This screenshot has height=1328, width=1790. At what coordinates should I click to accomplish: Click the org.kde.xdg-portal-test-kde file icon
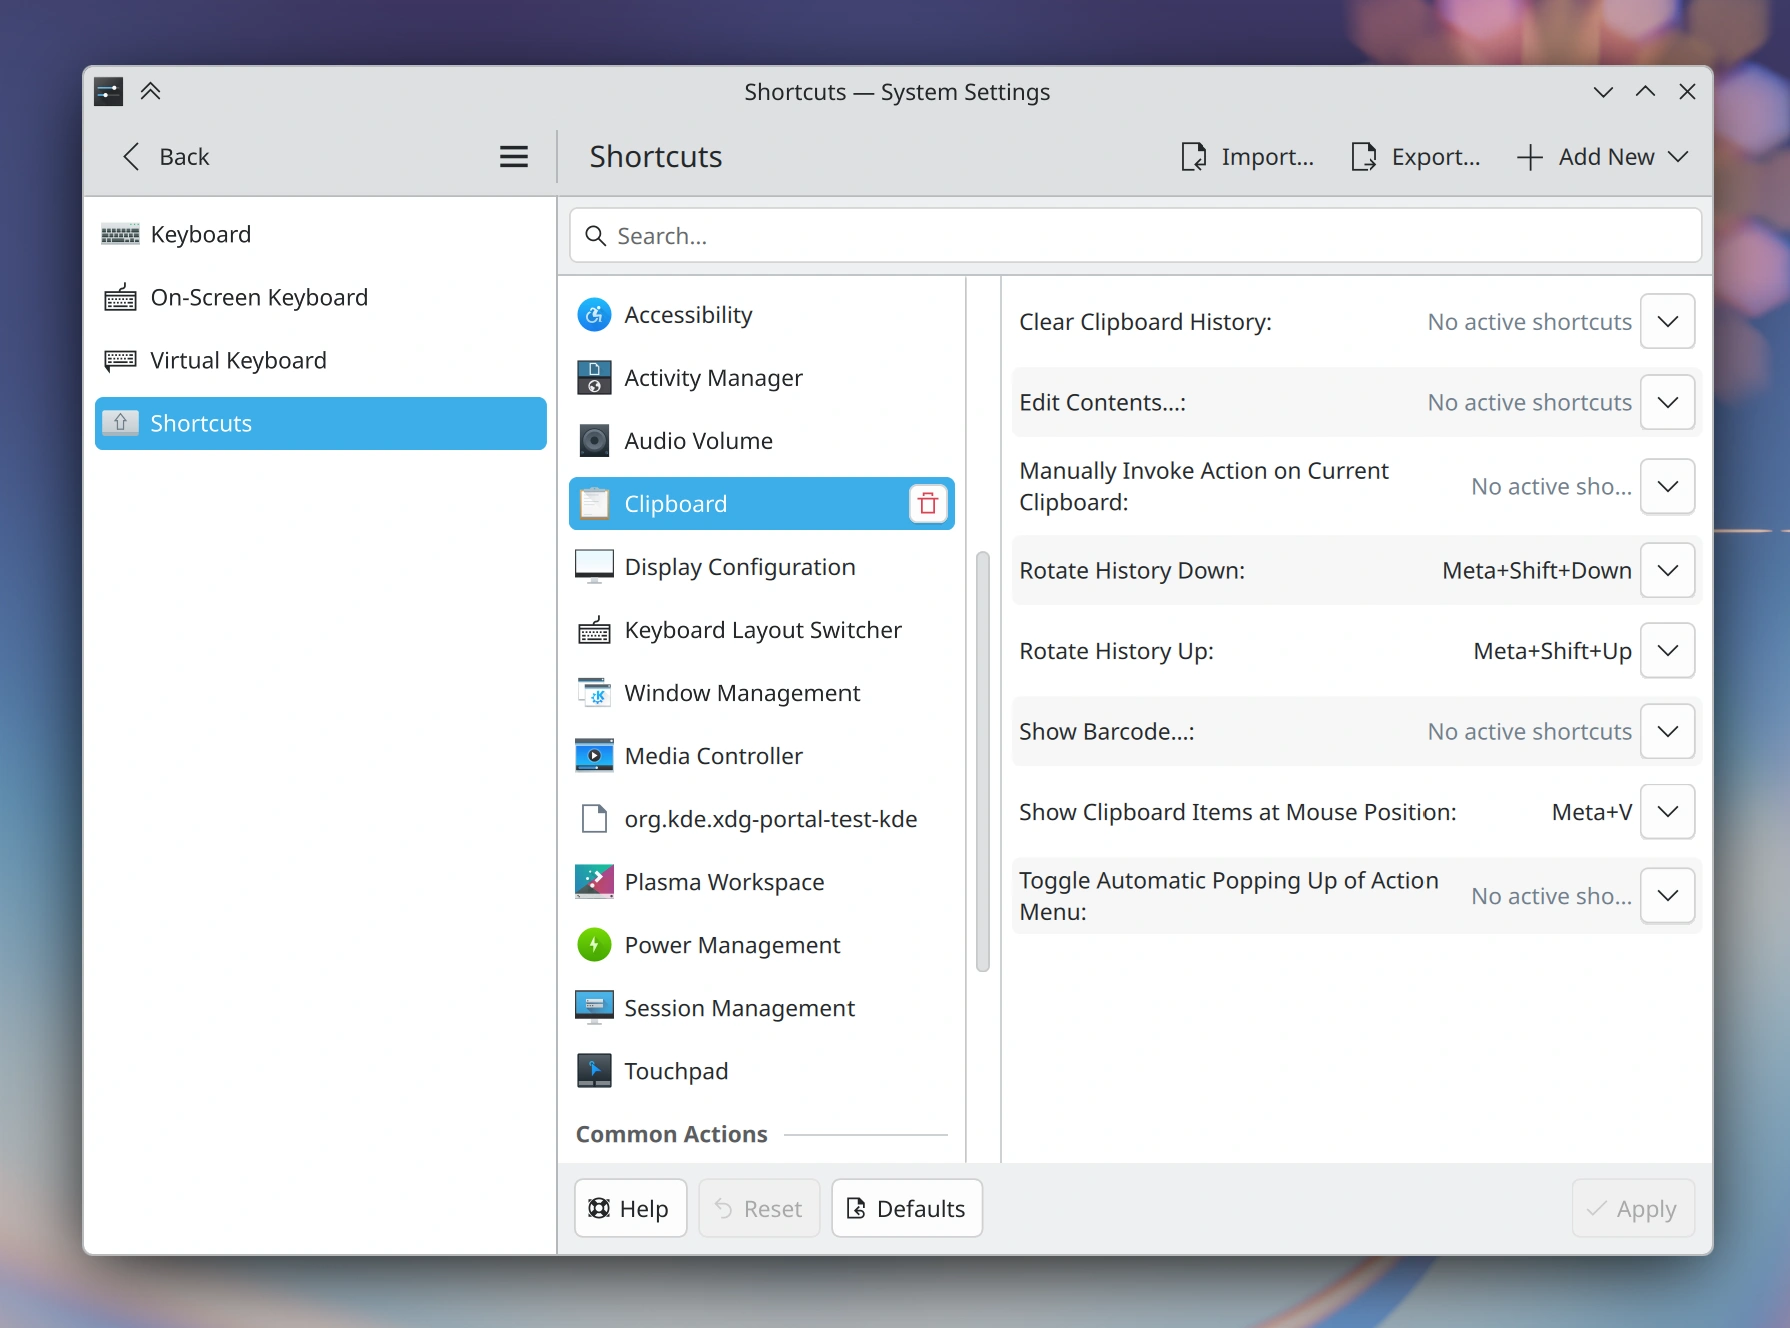pos(594,819)
